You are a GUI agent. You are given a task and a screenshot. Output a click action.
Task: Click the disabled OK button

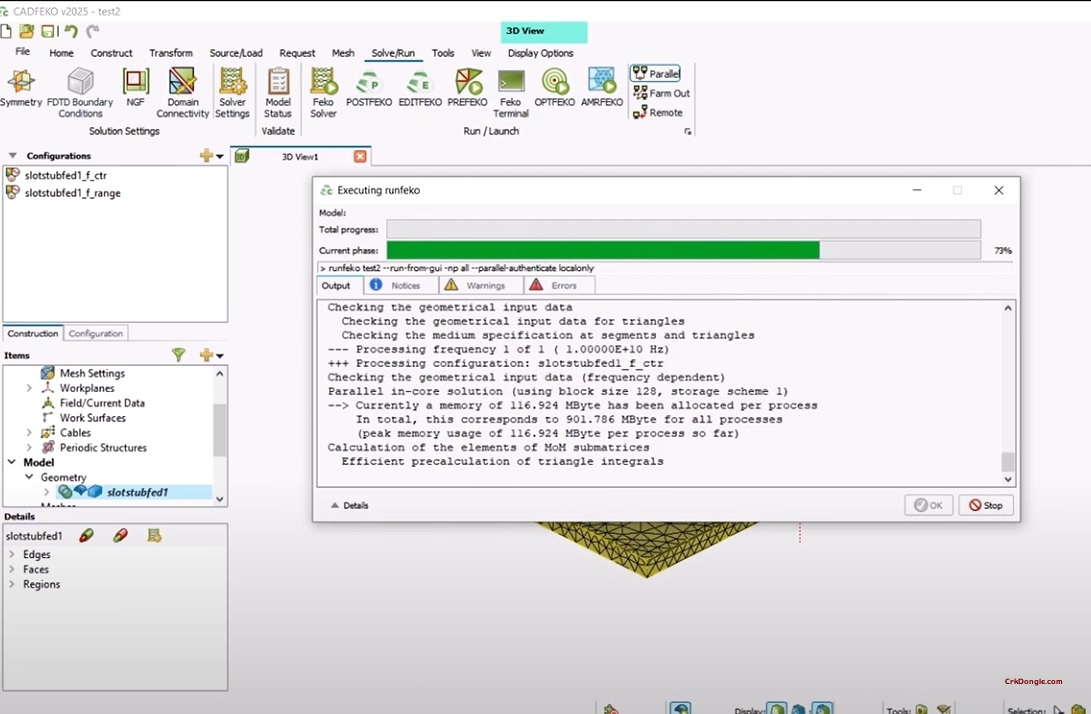928,505
